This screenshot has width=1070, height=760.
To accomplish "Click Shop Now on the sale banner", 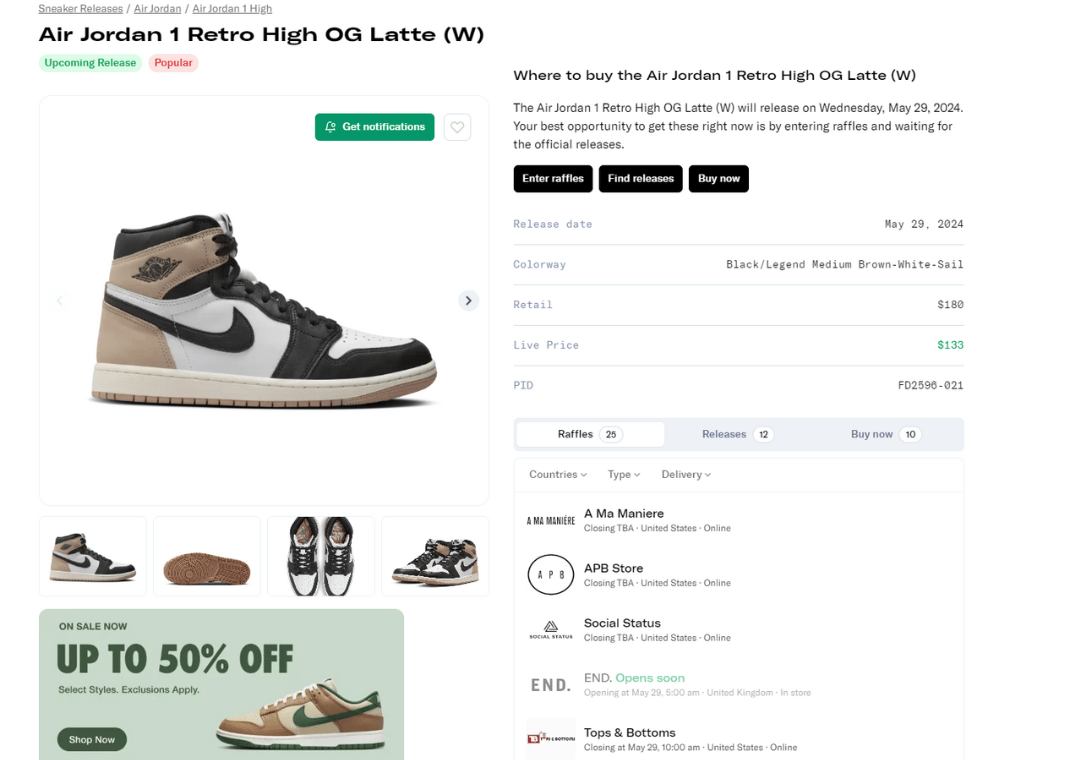I will click(92, 740).
